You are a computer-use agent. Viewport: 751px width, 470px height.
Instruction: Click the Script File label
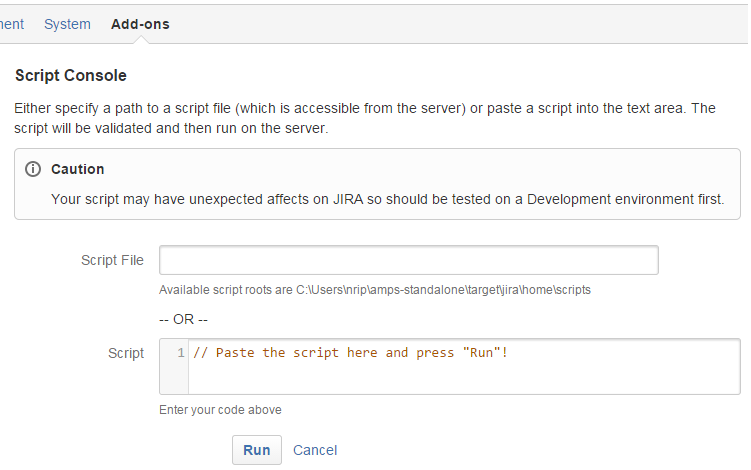click(112, 260)
